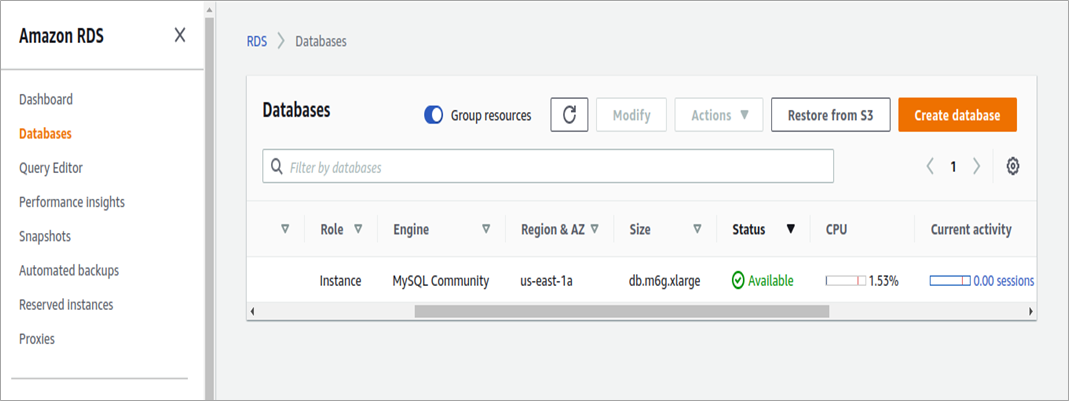Open Proxies in the sidebar
This screenshot has height=401, width=1069.
[37, 338]
